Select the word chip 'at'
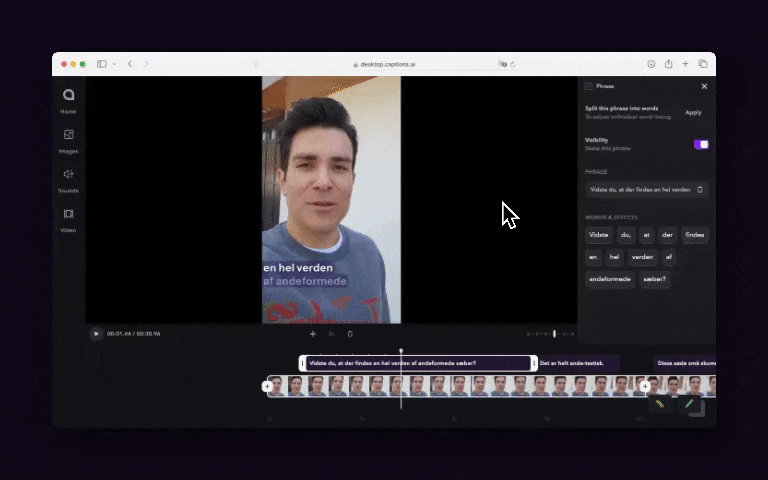The height and width of the screenshot is (480, 768). point(647,235)
